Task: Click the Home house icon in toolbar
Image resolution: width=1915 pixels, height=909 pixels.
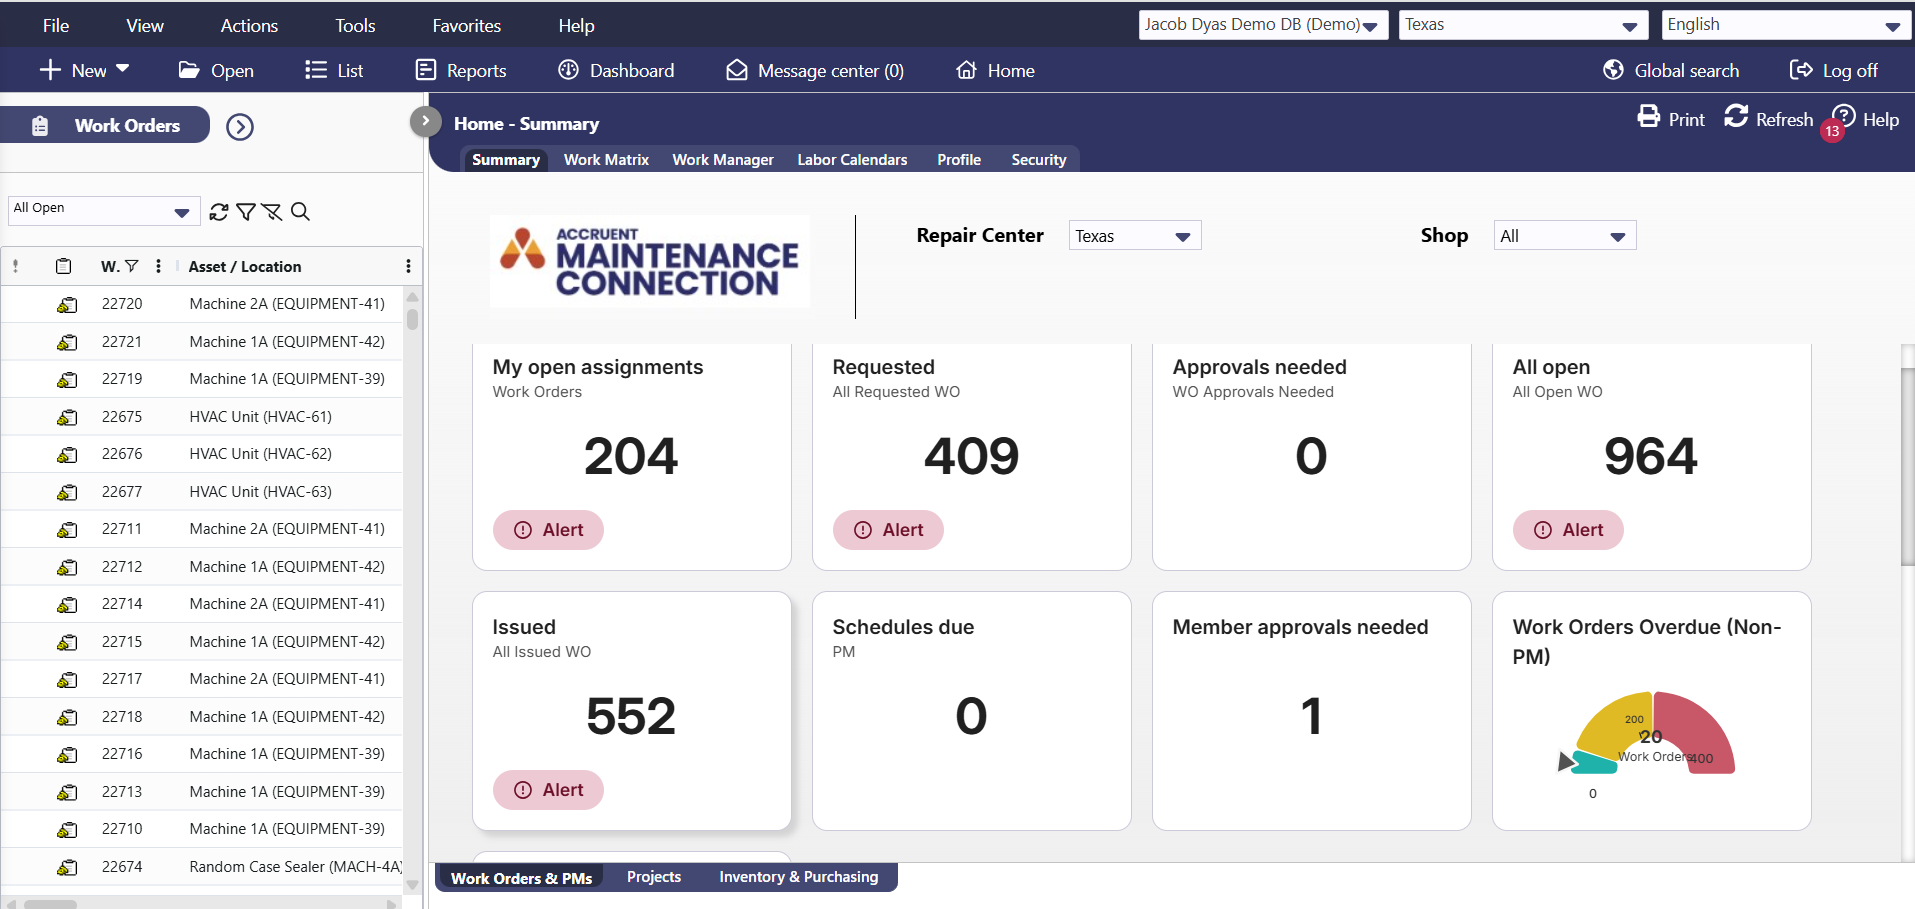Action: pyautogui.click(x=966, y=71)
